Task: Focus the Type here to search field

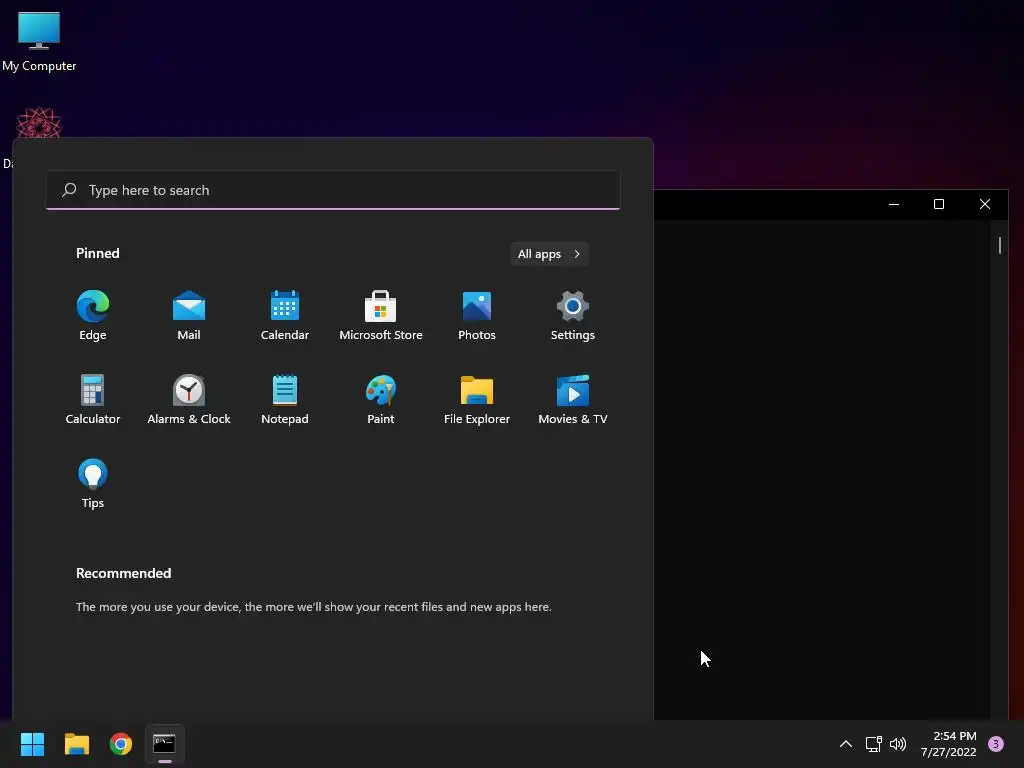Action: [x=333, y=190]
